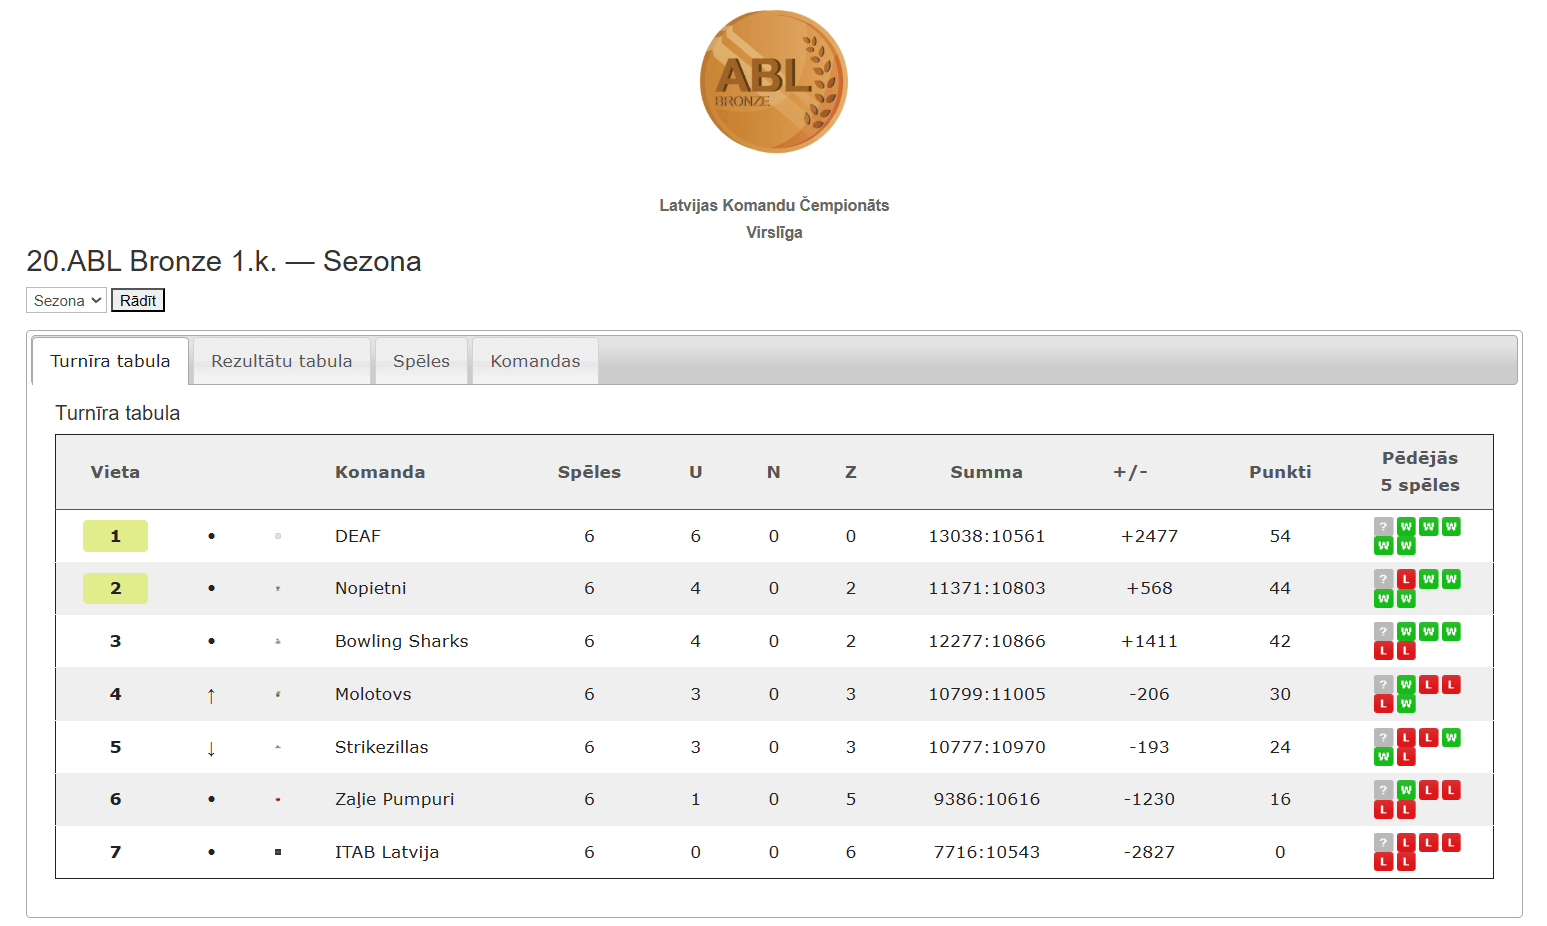Go to the Komandas tab
Viewport: 1547px width, 926px height.
(x=535, y=361)
